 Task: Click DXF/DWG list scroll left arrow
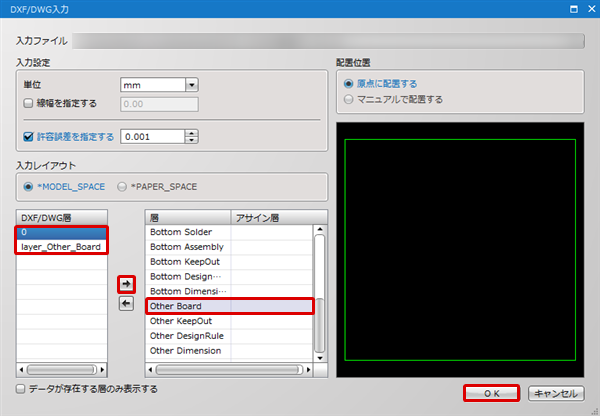click(21, 370)
